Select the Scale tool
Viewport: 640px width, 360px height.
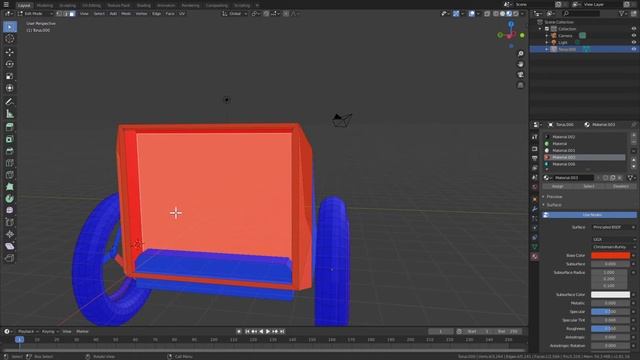pos(10,76)
